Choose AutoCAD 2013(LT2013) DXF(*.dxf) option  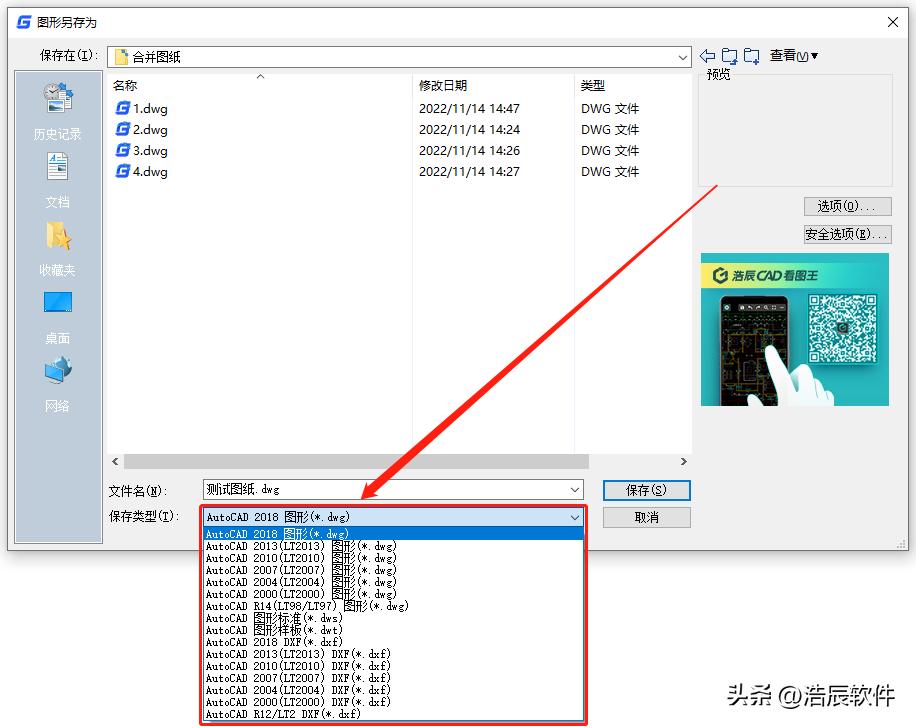pos(394,654)
